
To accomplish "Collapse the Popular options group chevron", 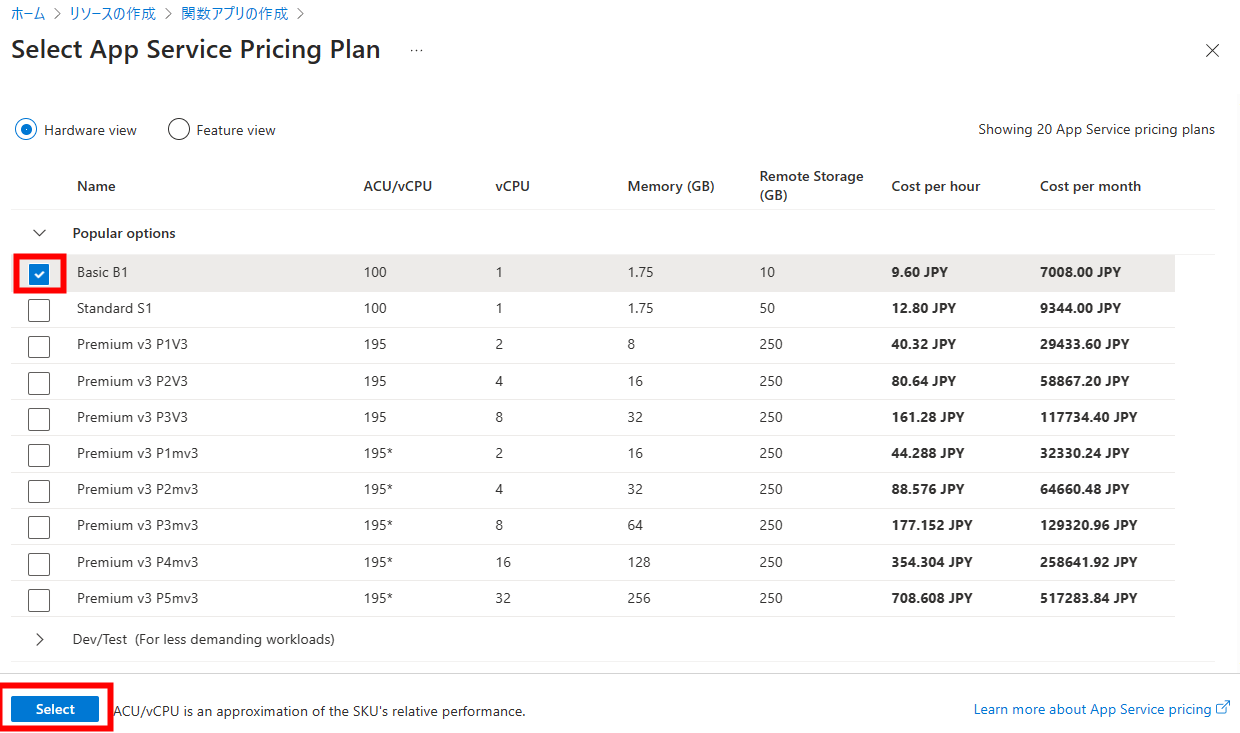I will point(40,233).
